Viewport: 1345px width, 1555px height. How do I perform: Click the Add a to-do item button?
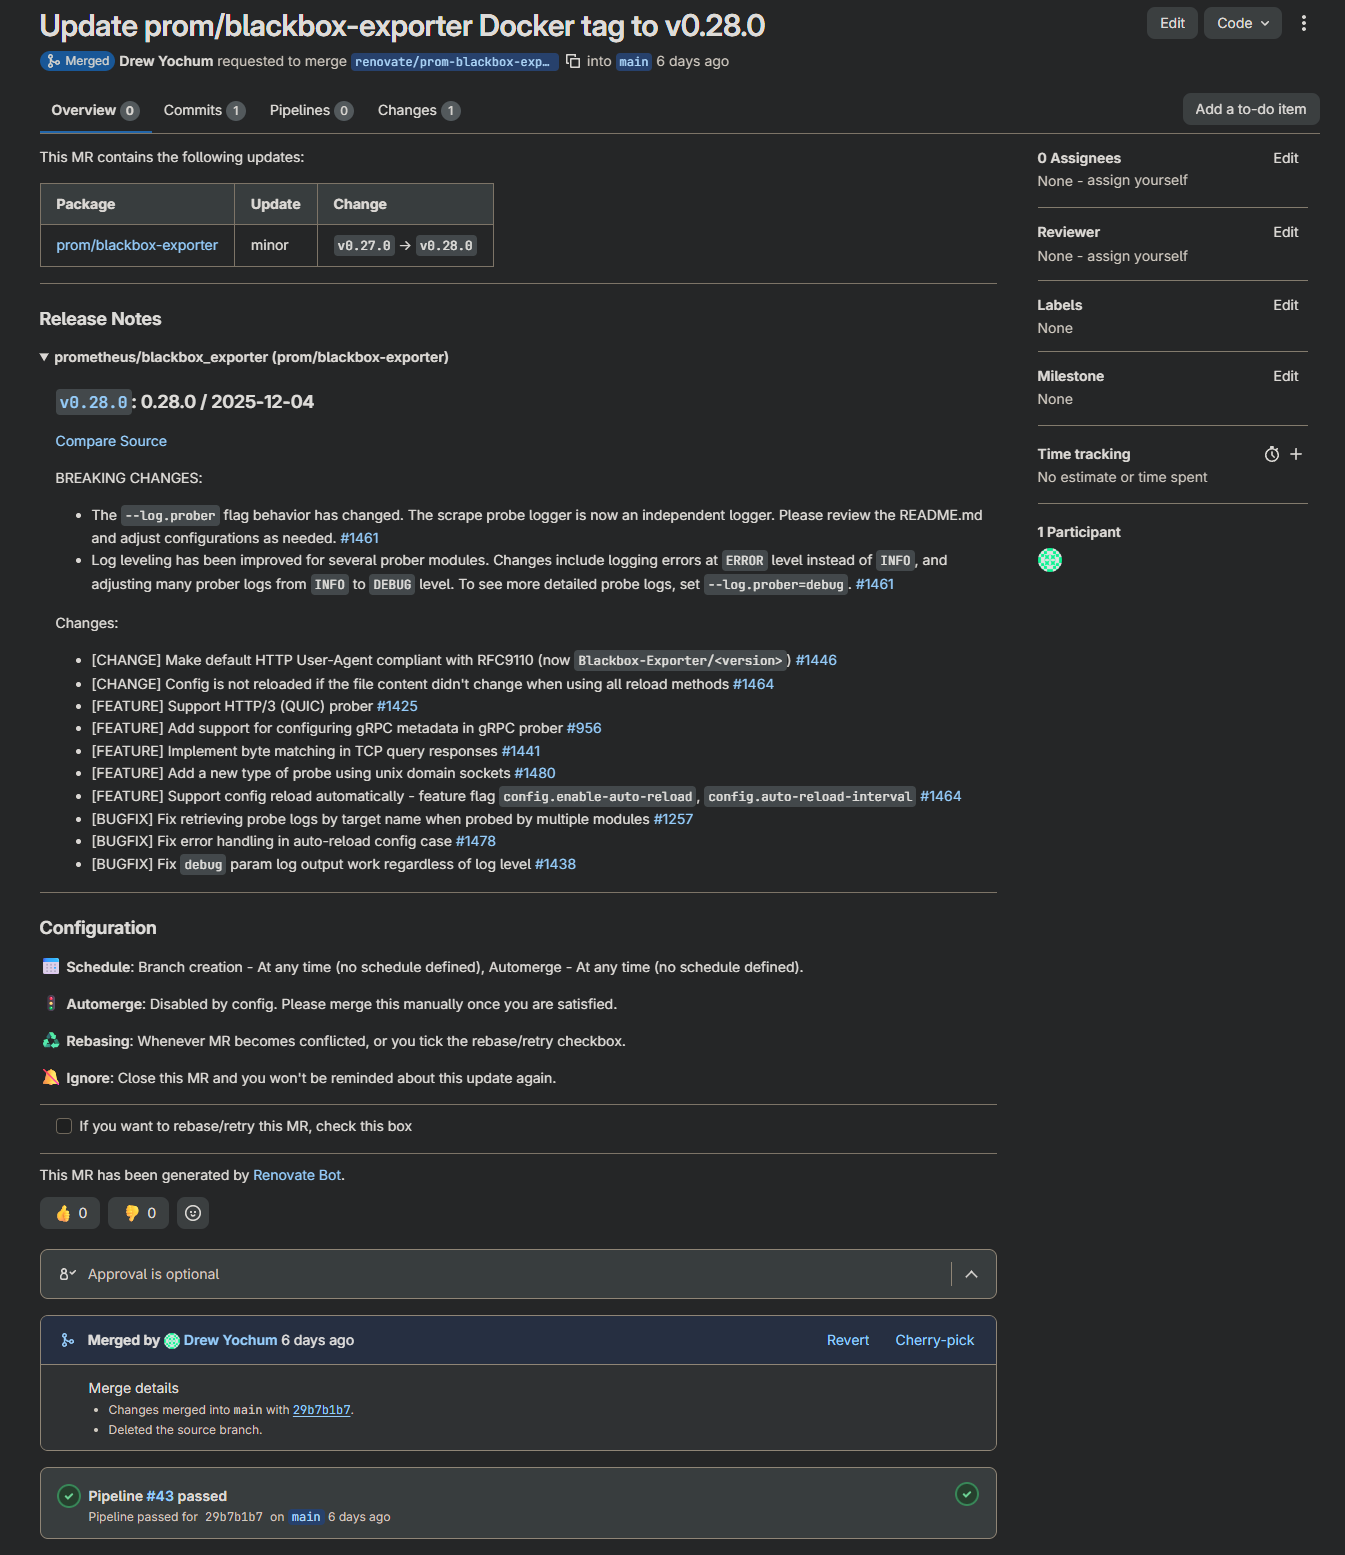pyautogui.click(x=1250, y=109)
